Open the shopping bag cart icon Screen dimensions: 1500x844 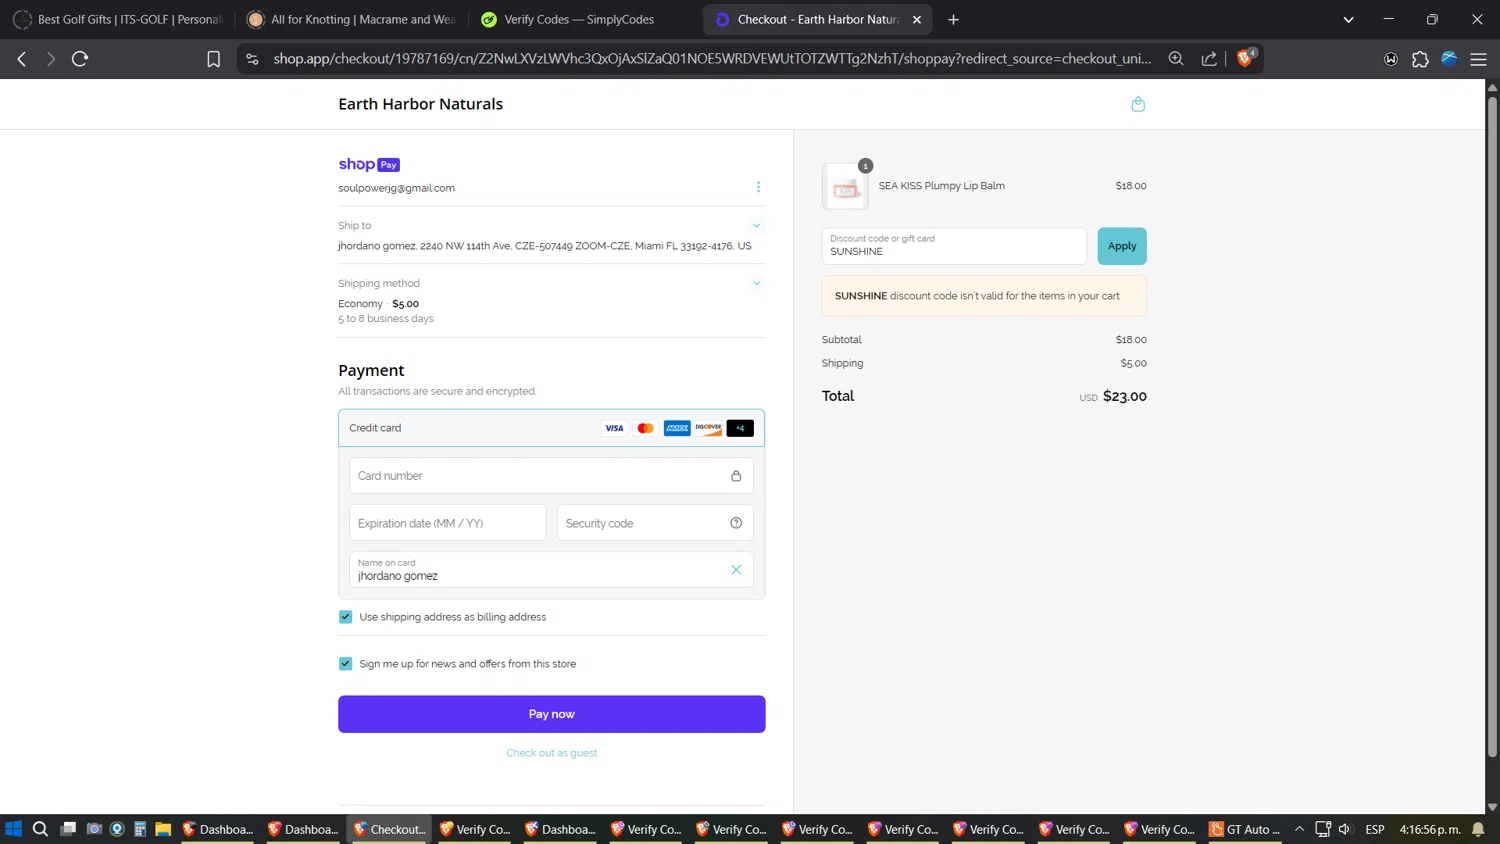1138,104
